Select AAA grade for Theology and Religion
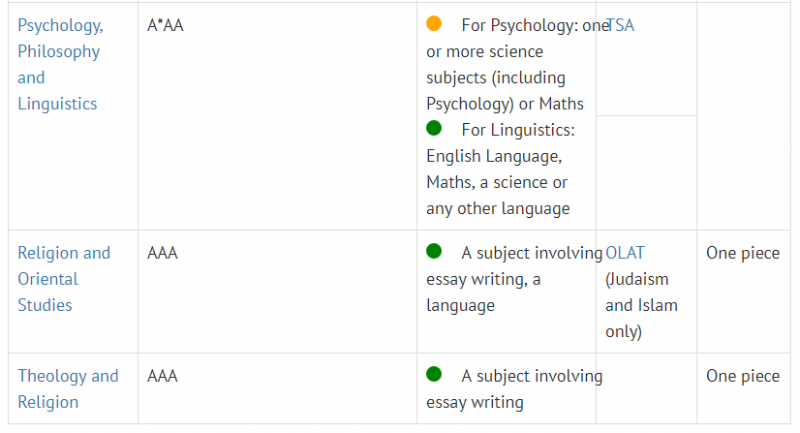This screenshot has height=433, width=800. pyautogui.click(x=162, y=376)
